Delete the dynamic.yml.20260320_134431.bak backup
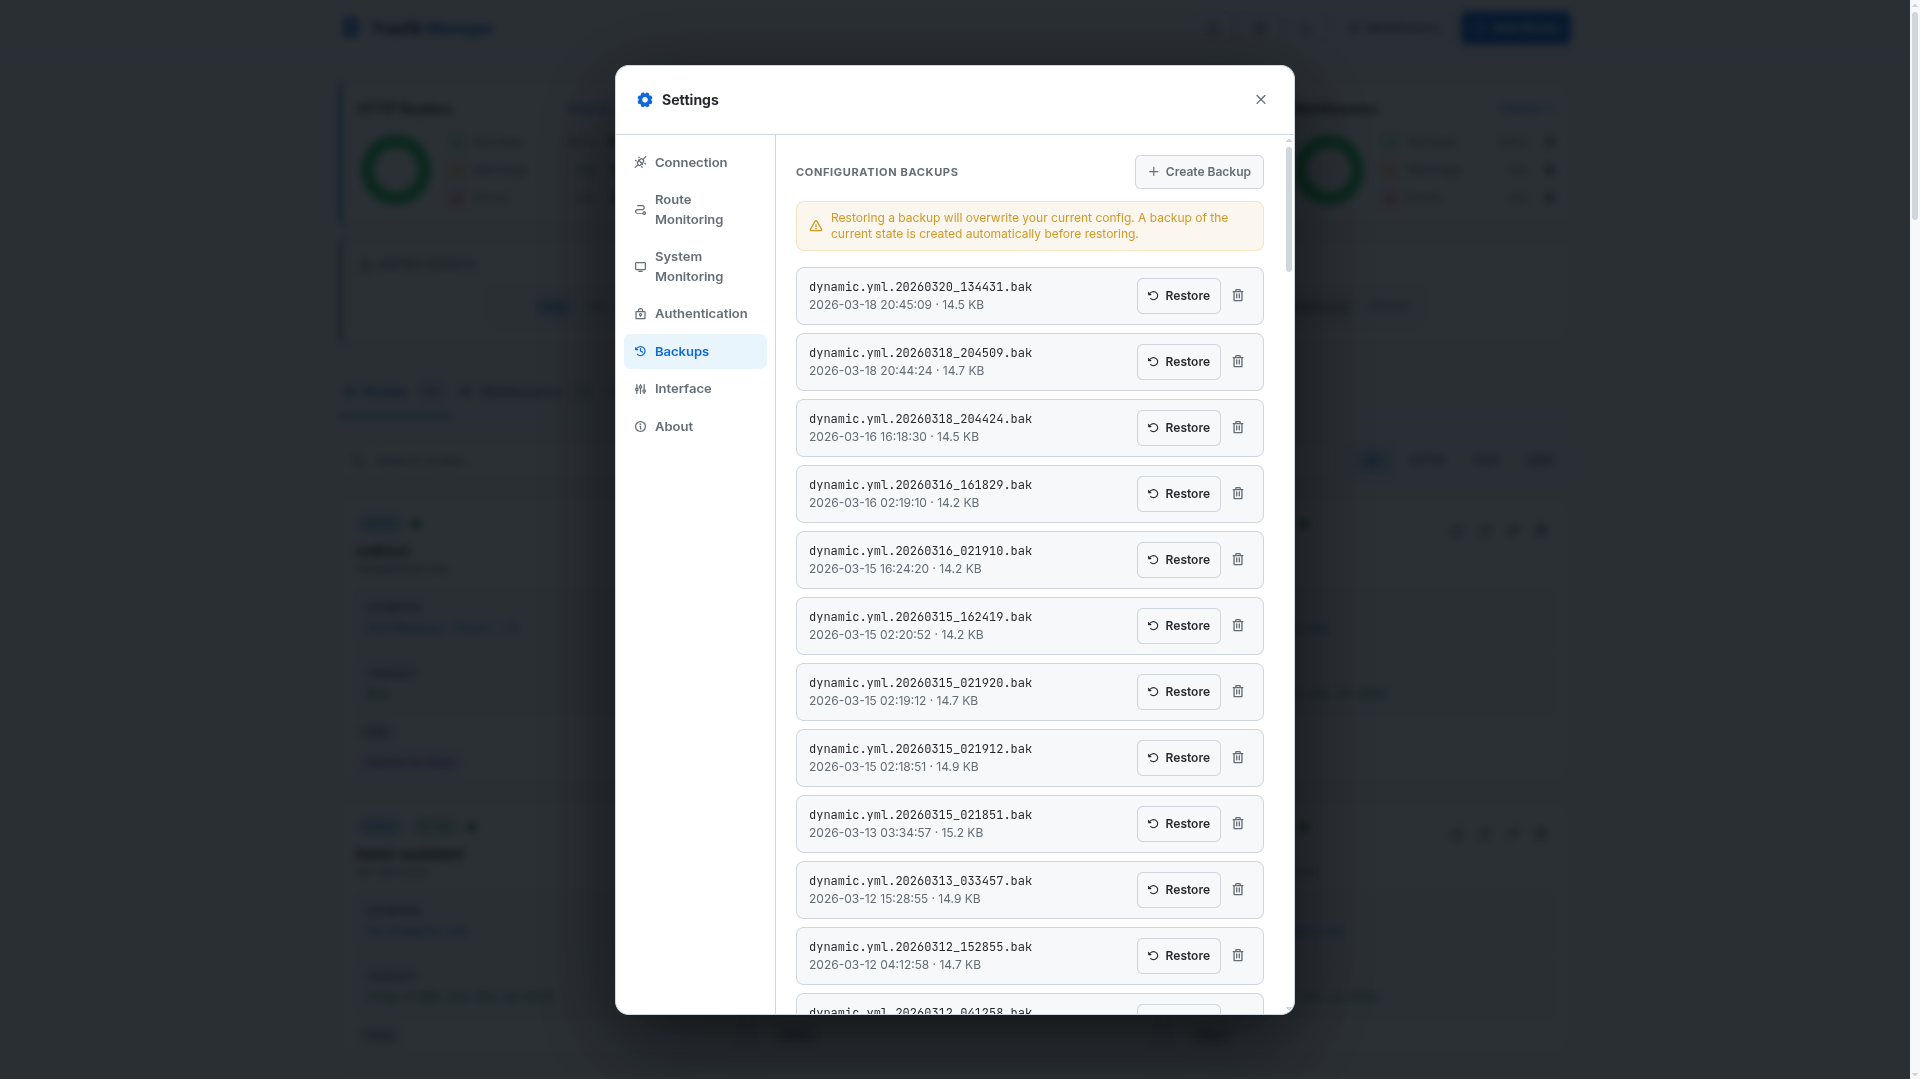The height and width of the screenshot is (1079, 1920). (1238, 295)
